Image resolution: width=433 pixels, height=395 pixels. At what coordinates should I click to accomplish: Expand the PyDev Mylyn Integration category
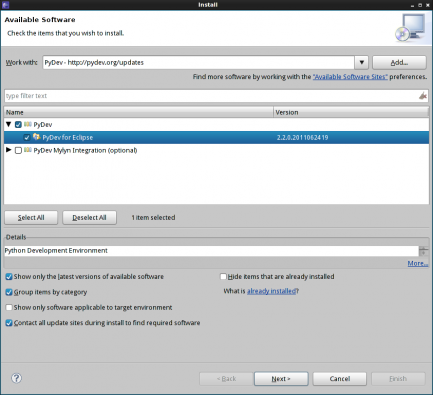(9, 150)
